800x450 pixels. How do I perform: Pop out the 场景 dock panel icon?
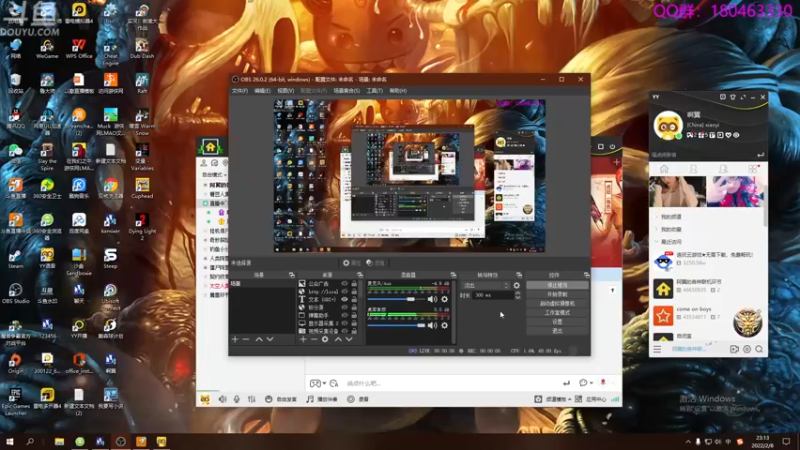pyautogui.click(x=291, y=275)
